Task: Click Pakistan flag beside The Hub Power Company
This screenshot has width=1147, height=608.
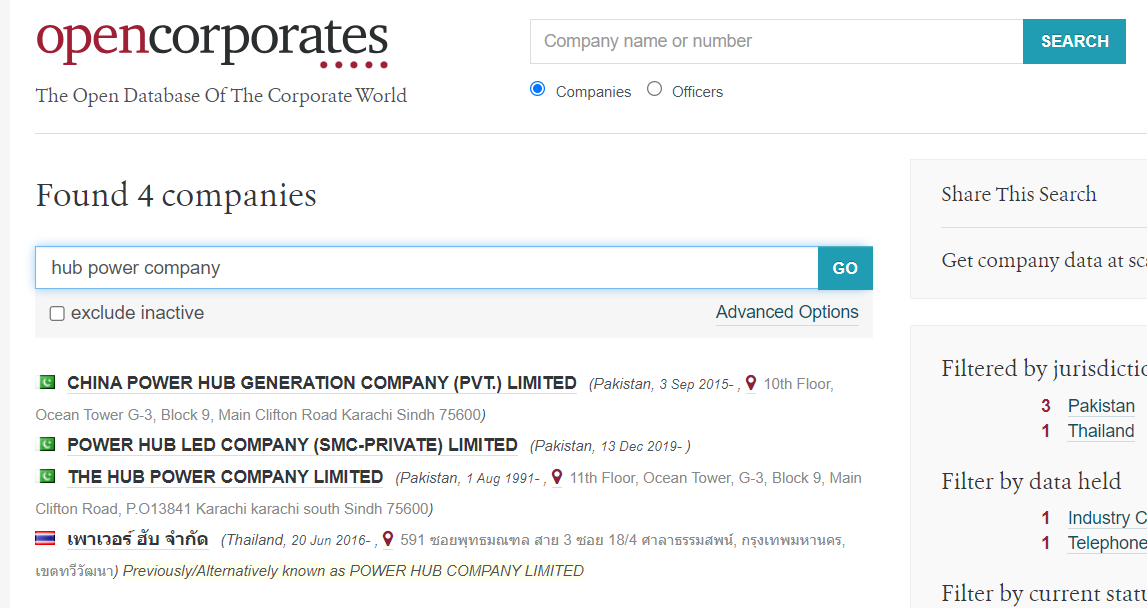Action: (46, 476)
